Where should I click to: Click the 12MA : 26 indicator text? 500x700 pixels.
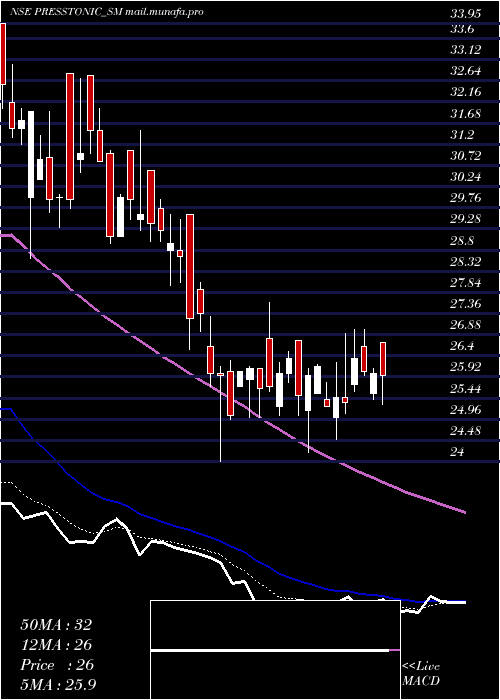[56, 645]
